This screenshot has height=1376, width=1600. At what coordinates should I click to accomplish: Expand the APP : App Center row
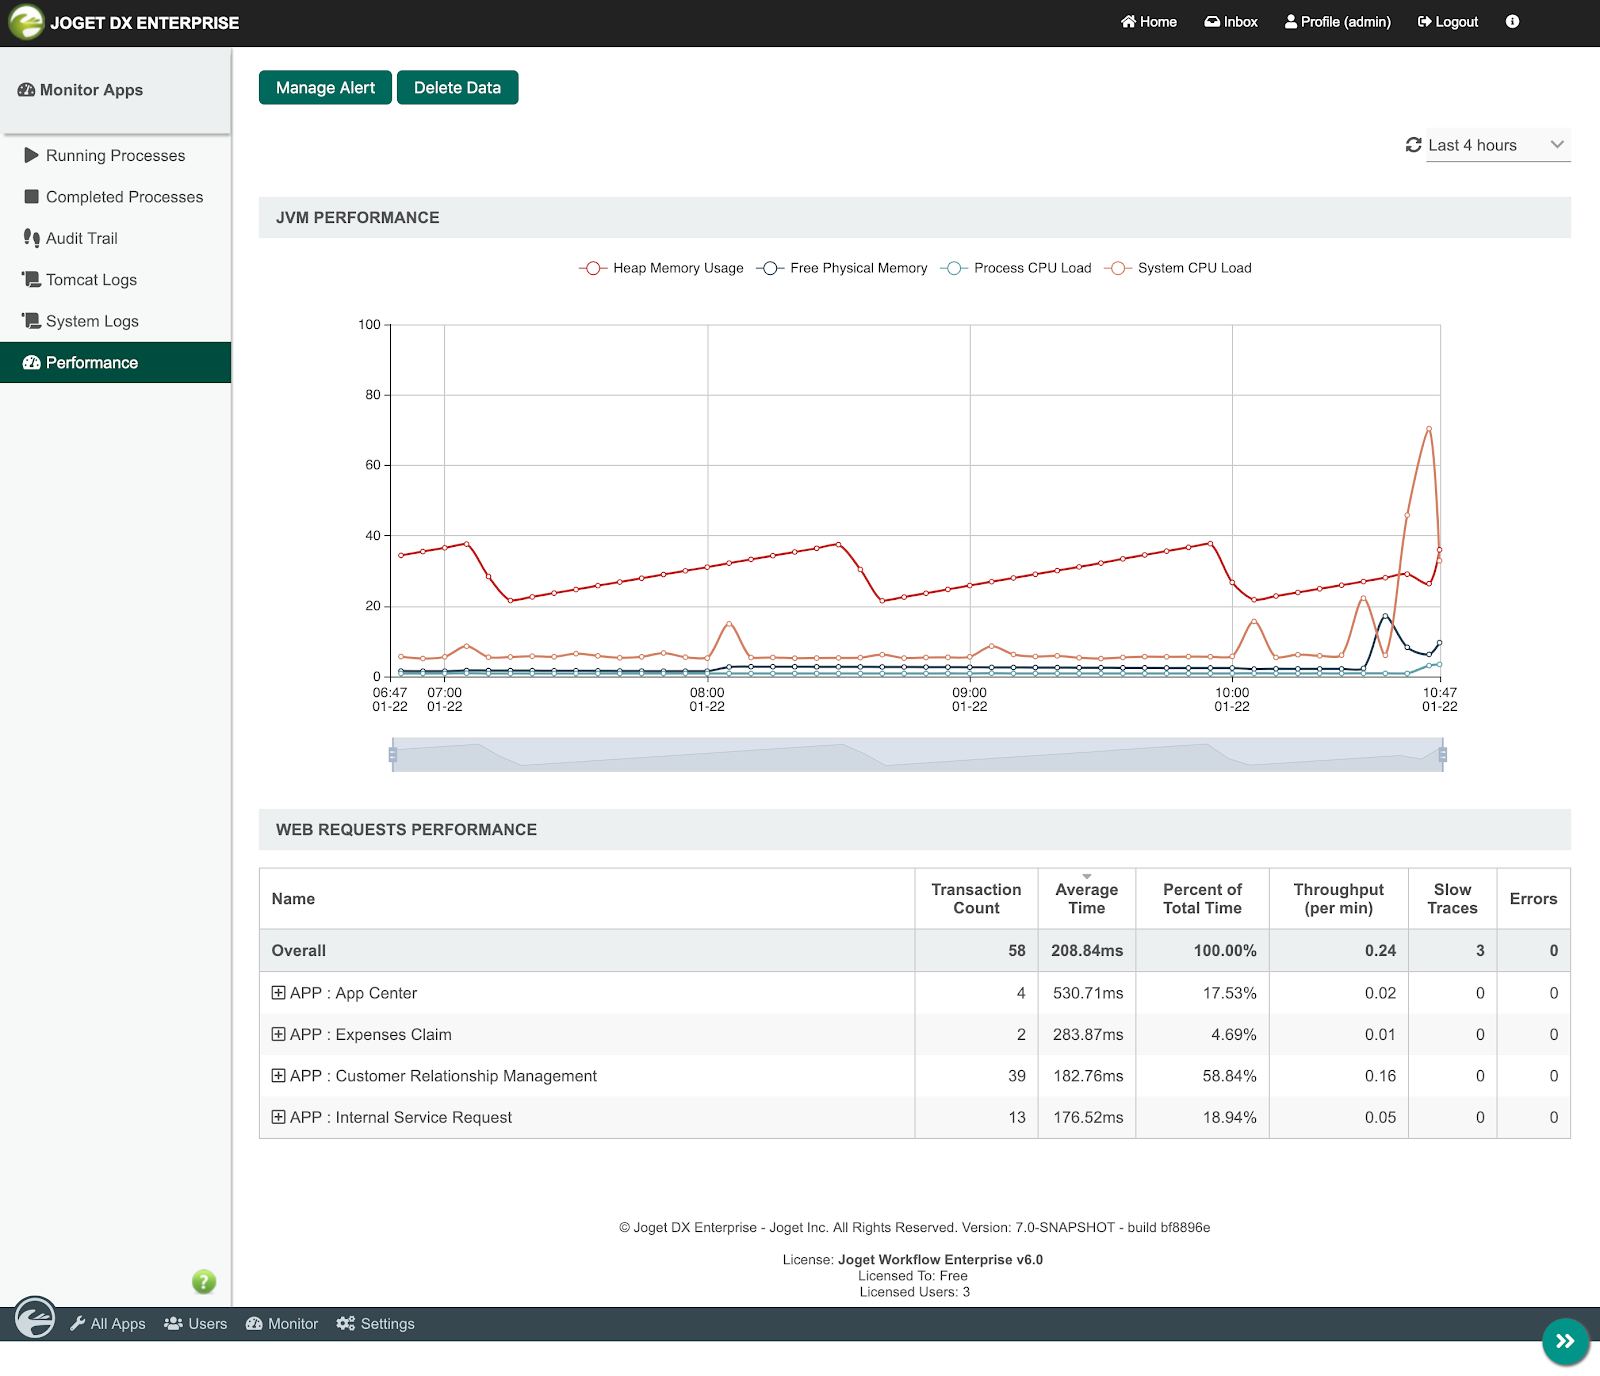coord(278,993)
